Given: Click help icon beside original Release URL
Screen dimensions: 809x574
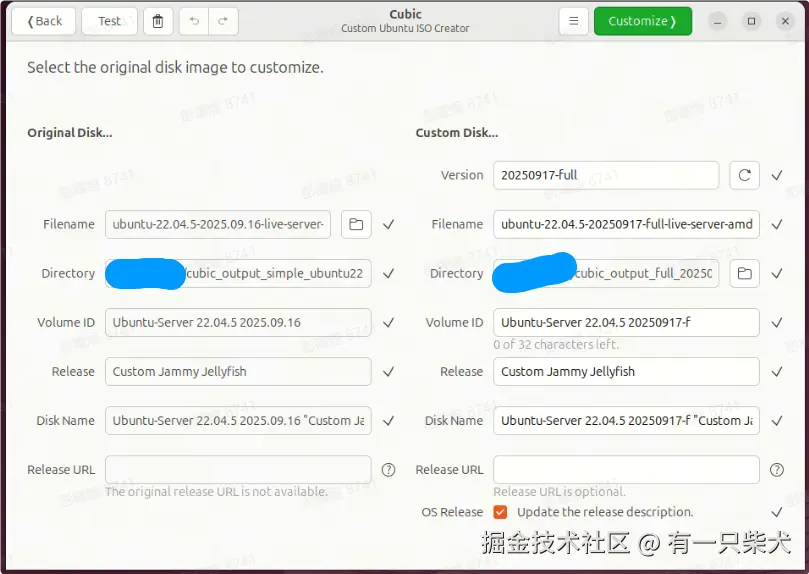Looking at the screenshot, I should click(x=389, y=470).
